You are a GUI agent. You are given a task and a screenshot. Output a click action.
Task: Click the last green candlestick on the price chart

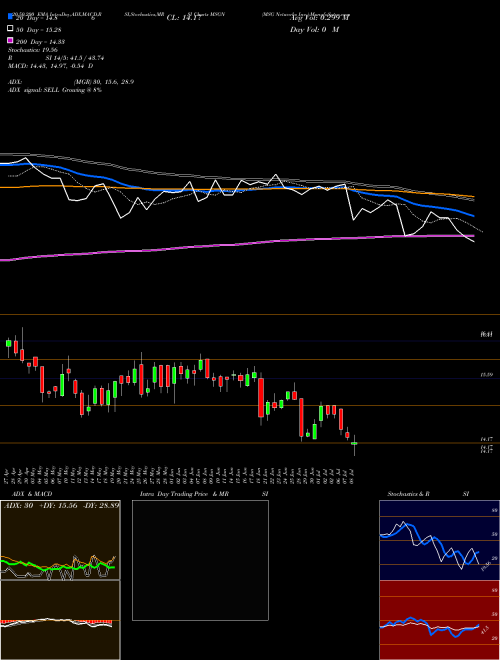tap(354, 444)
